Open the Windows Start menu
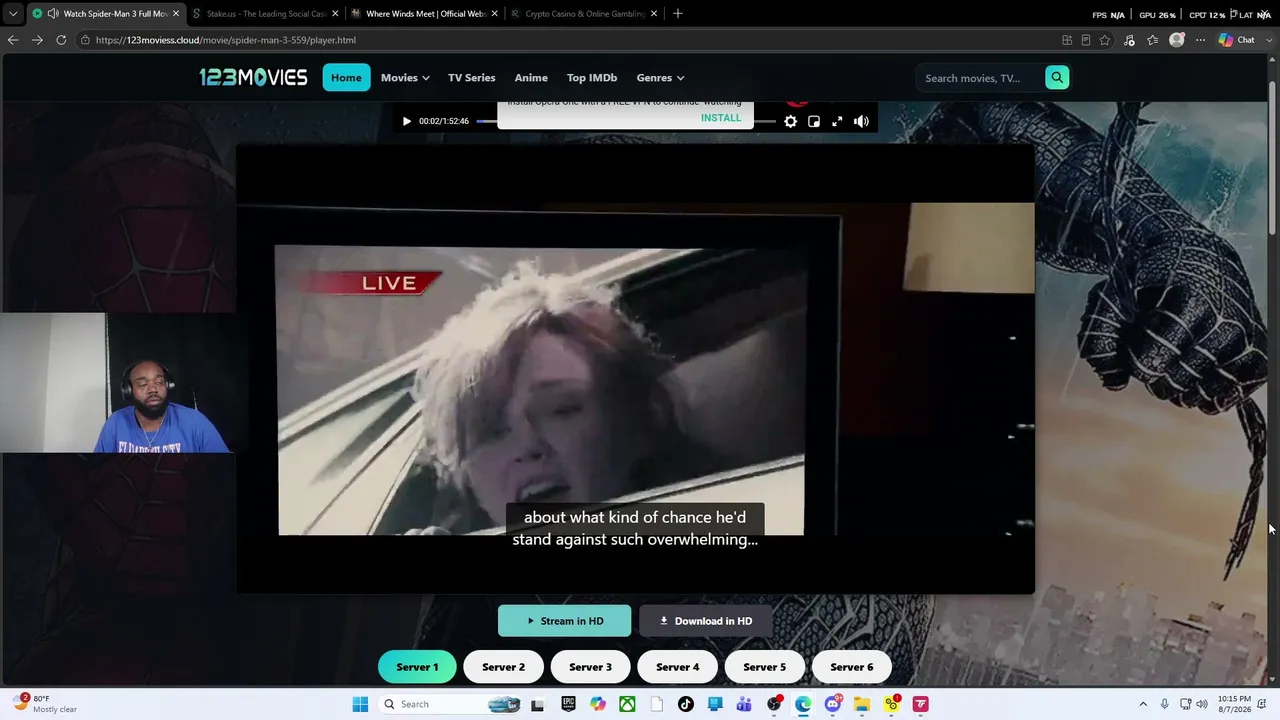The image size is (1280, 720). click(x=360, y=704)
